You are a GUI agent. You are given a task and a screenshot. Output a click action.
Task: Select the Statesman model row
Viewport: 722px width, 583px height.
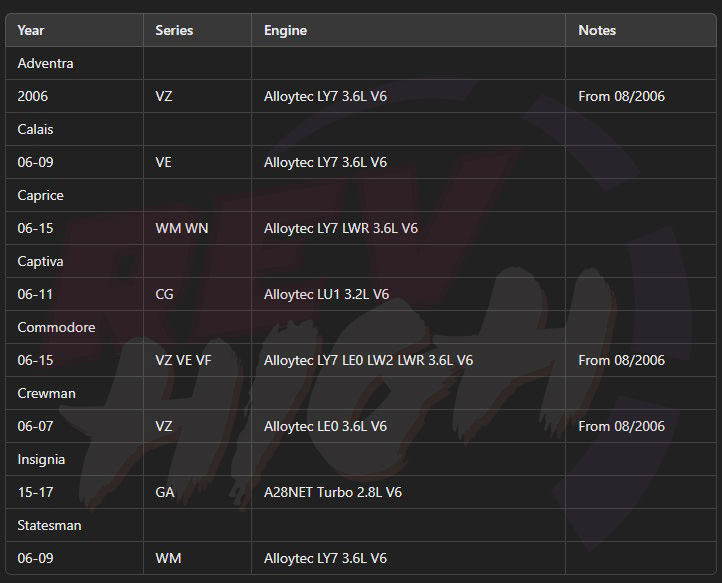[x=361, y=525]
